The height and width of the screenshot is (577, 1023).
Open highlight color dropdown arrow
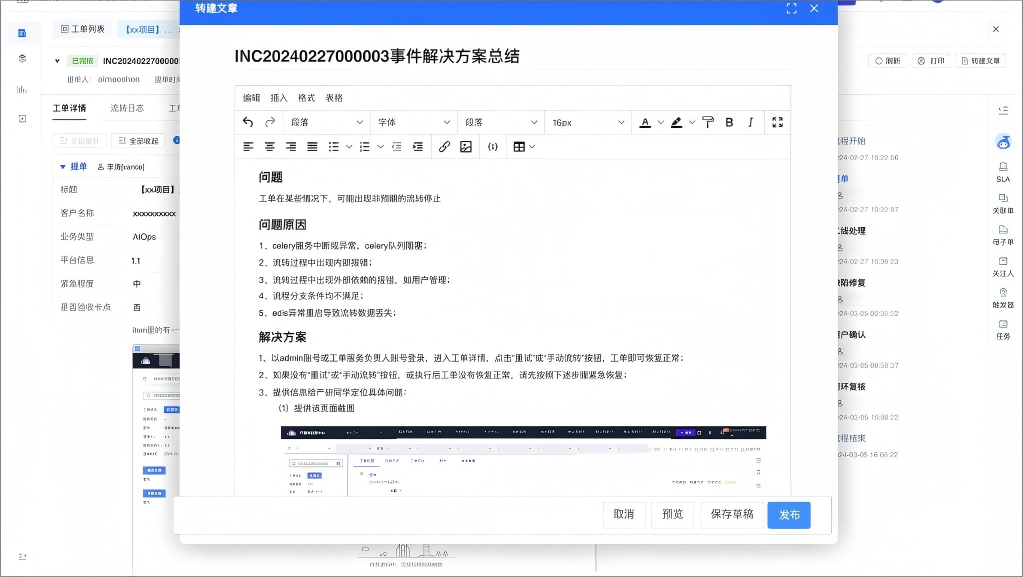[x=692, y=122]
